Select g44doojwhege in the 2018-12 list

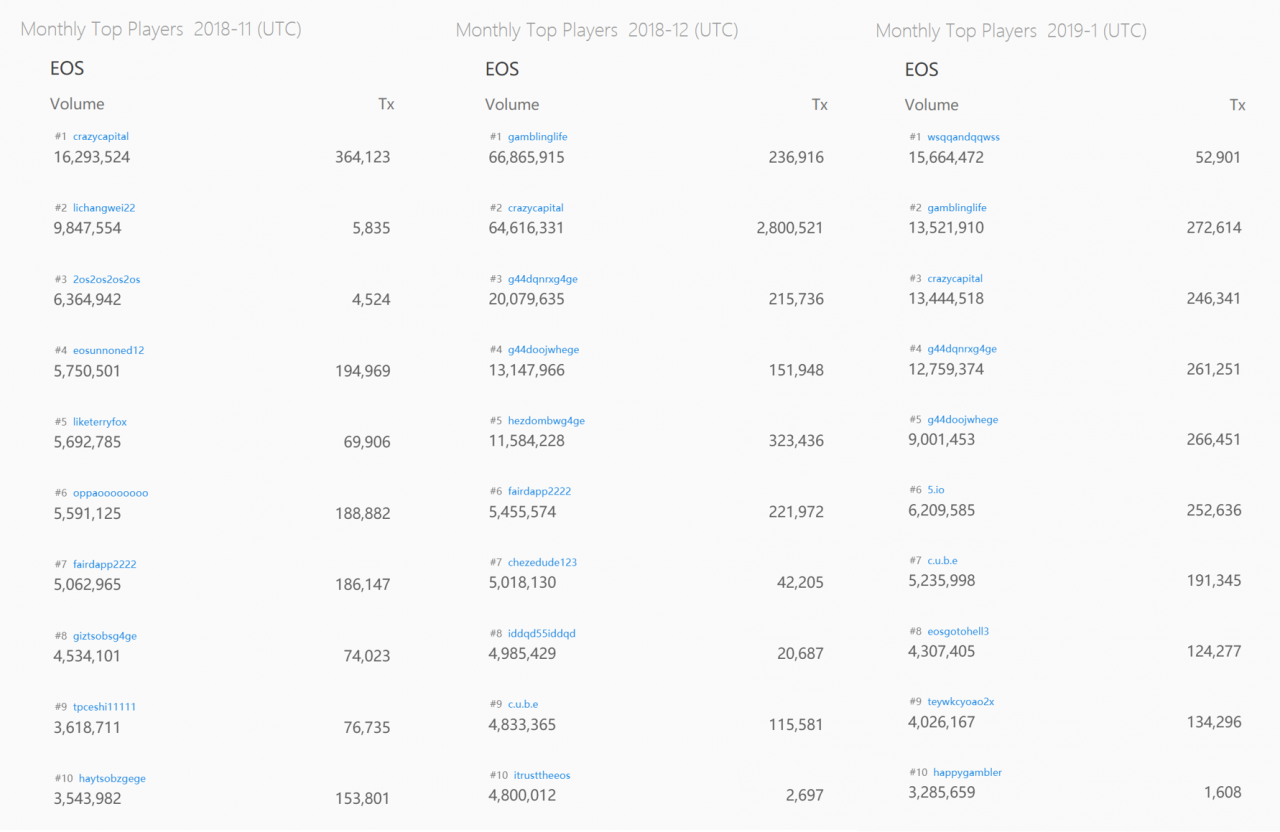(544, 350)
